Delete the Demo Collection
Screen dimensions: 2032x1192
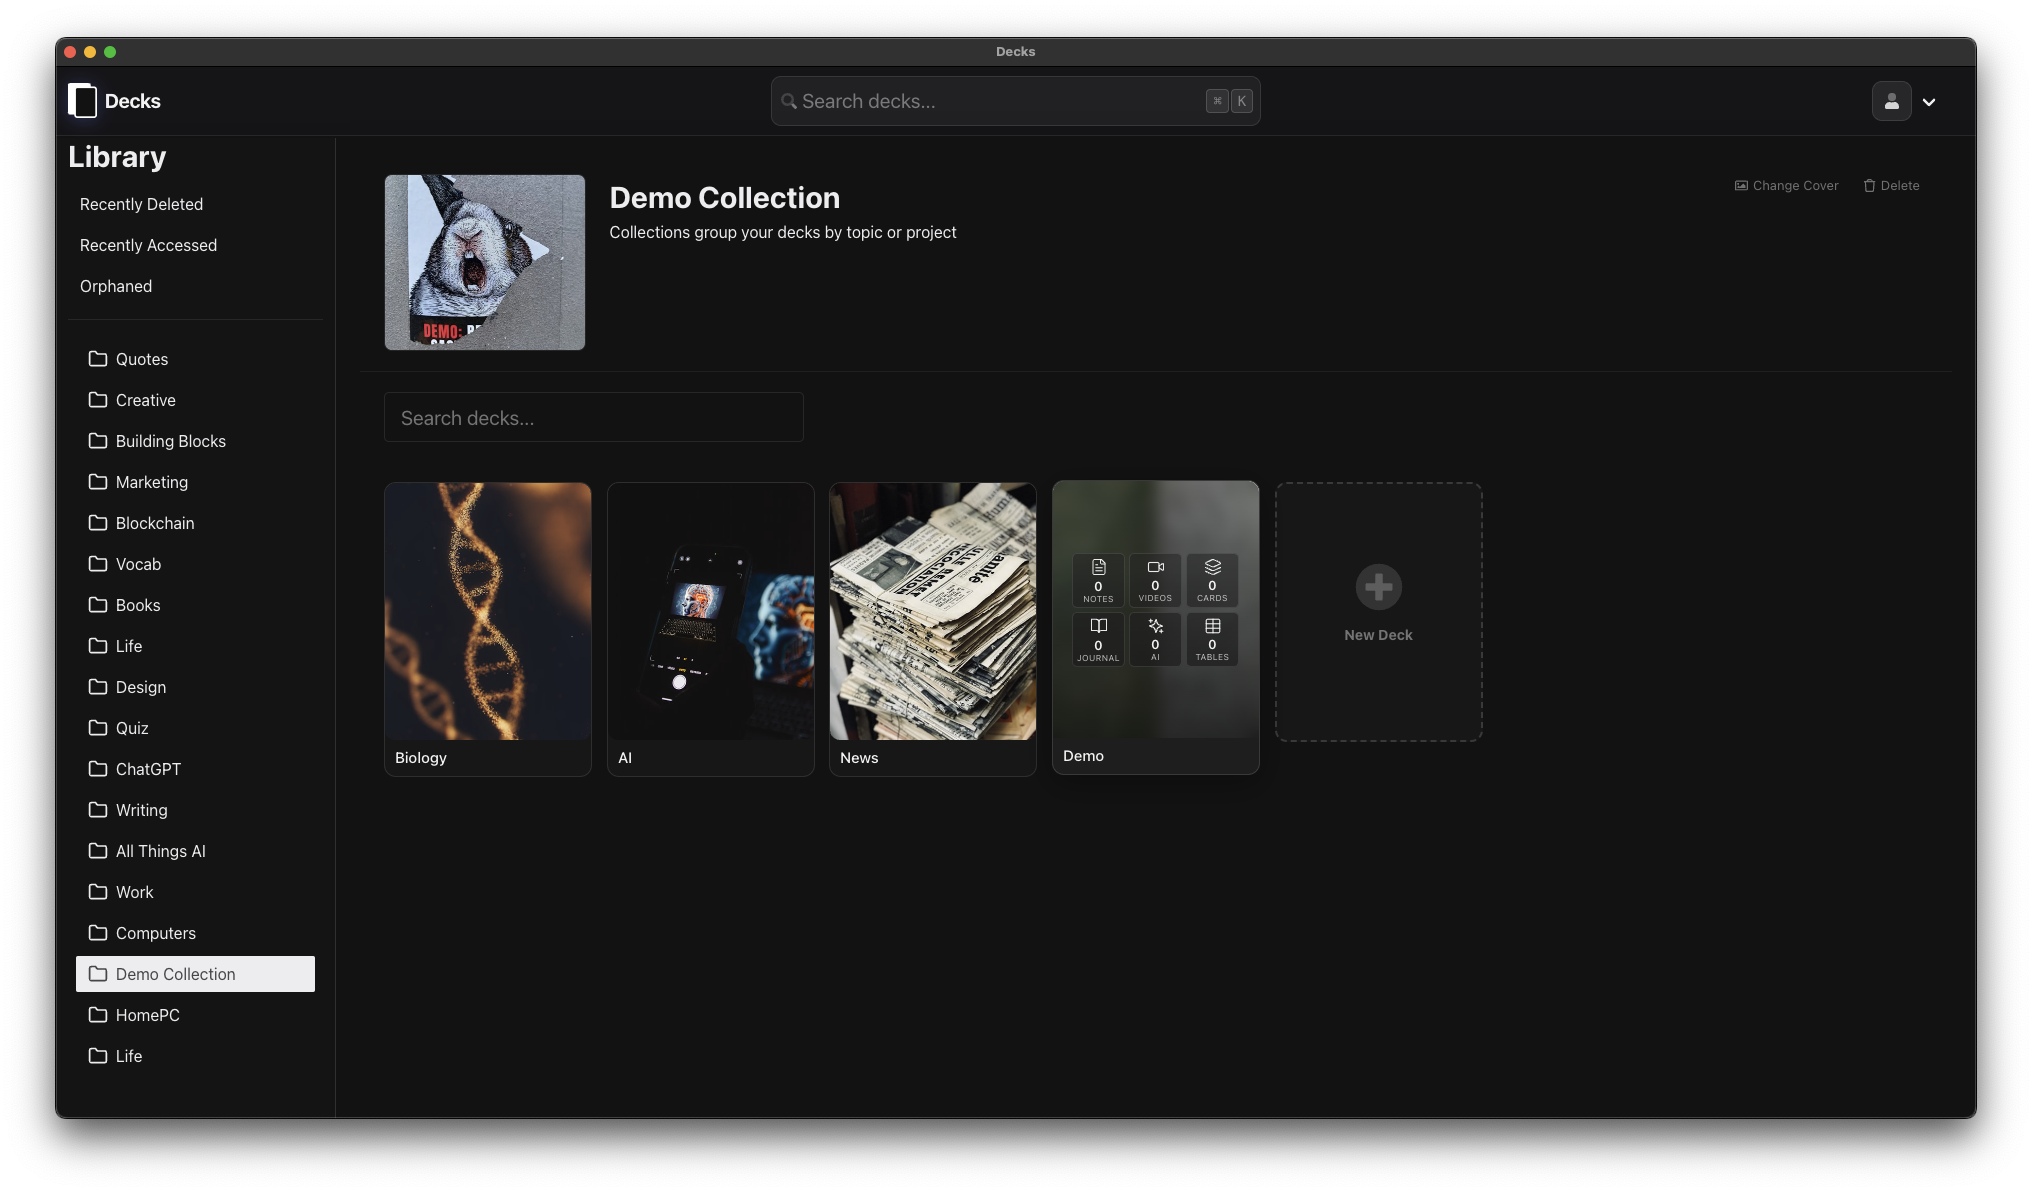tap(1891, 186)
